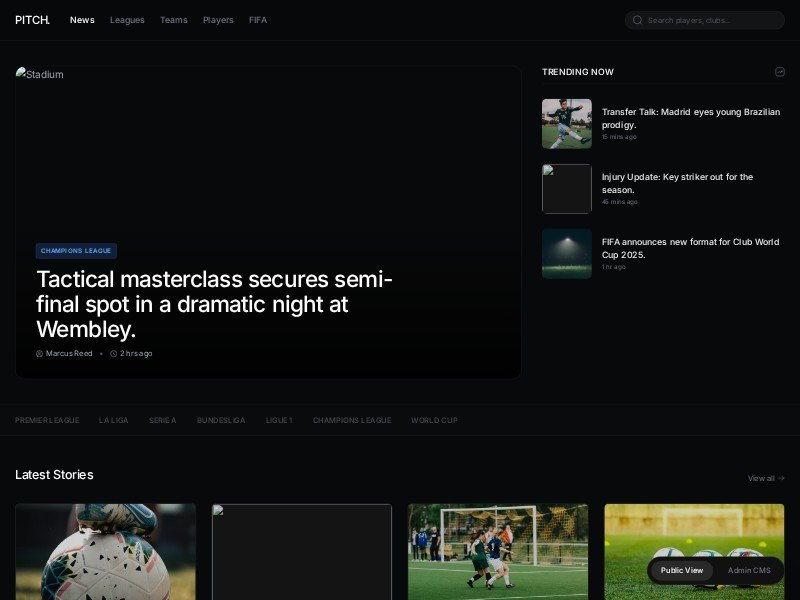Select the World Cup filter tab
Screen dimensions: 800x600
point(434,420)
